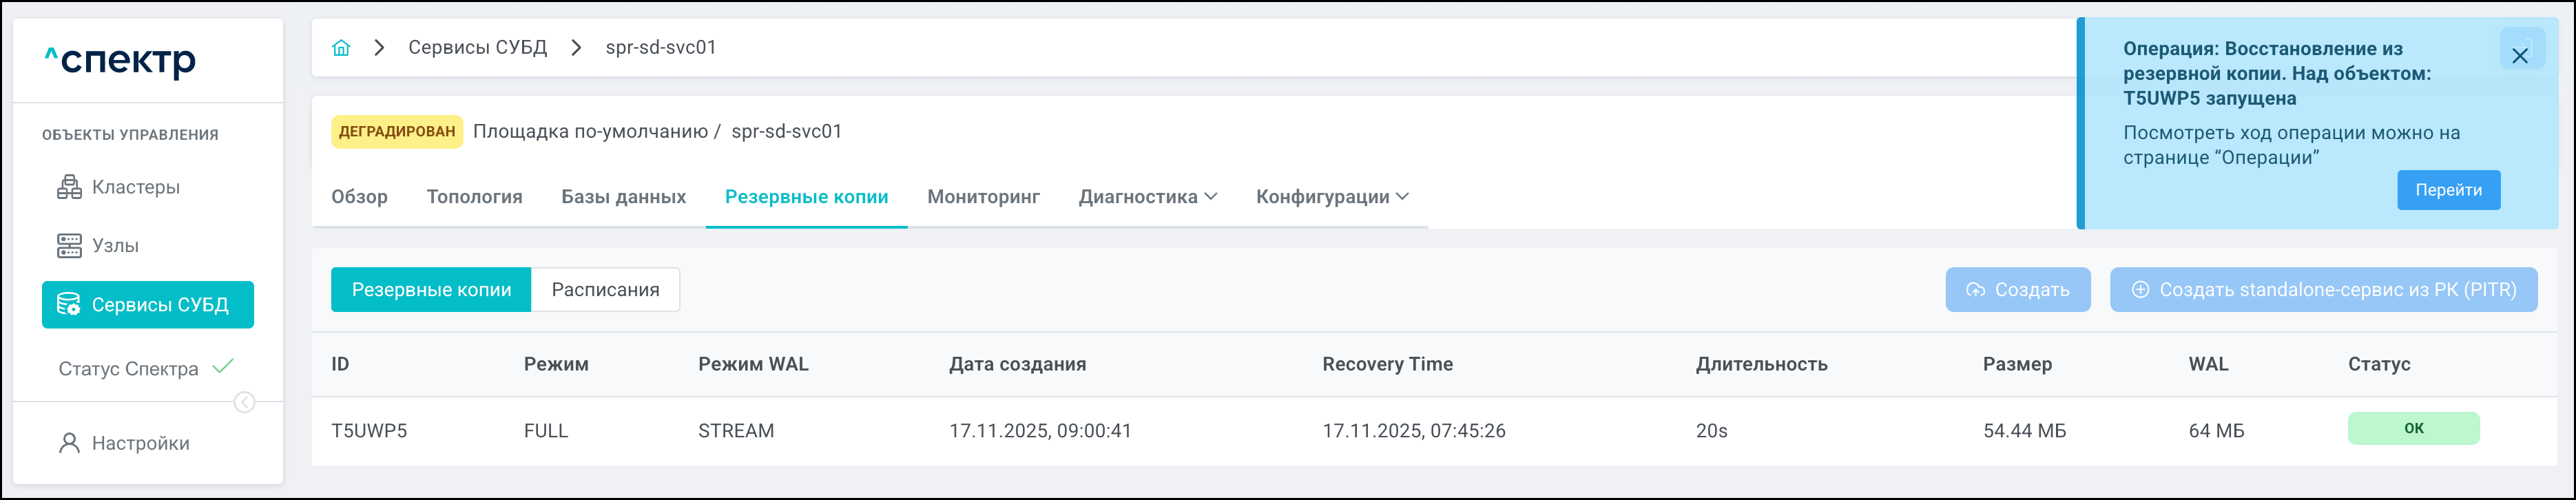This screenshot has height=500, width=2576.
Task: Open the Топология tab
Action: [x=474, y=197]
